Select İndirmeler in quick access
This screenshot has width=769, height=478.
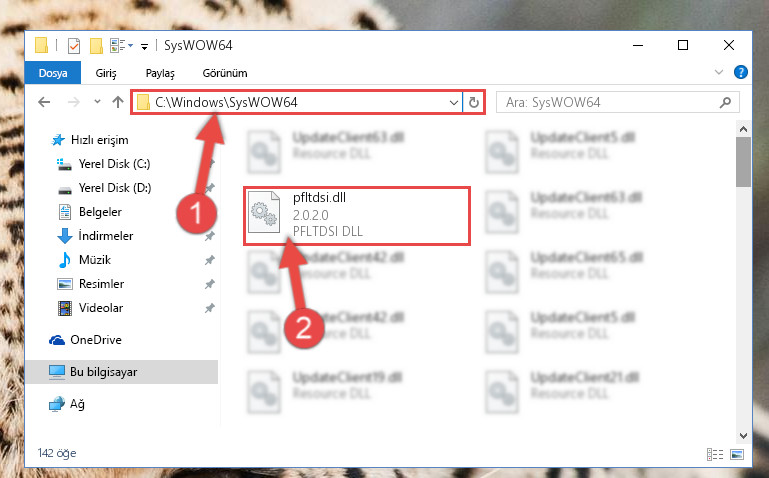point(105,236)
